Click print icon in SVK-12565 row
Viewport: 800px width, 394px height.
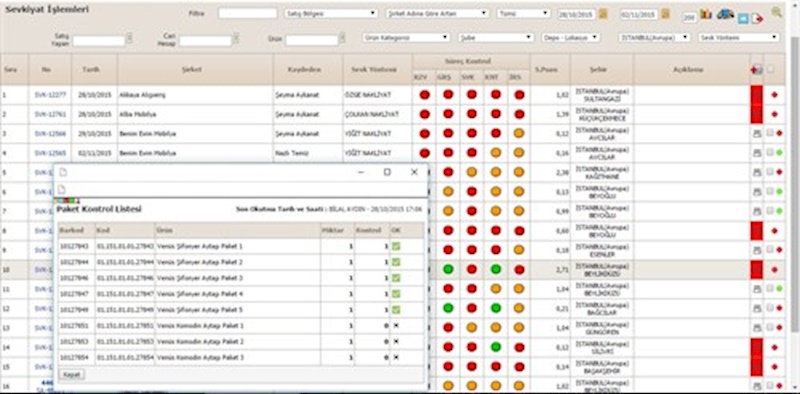(x=757, y=153)
